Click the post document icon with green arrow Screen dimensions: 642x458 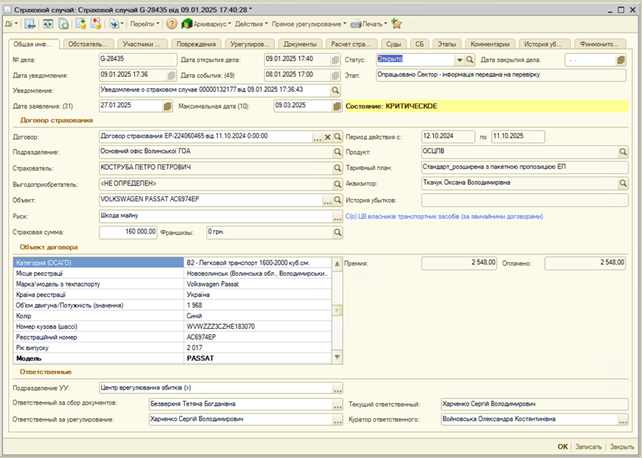(81, 24)
